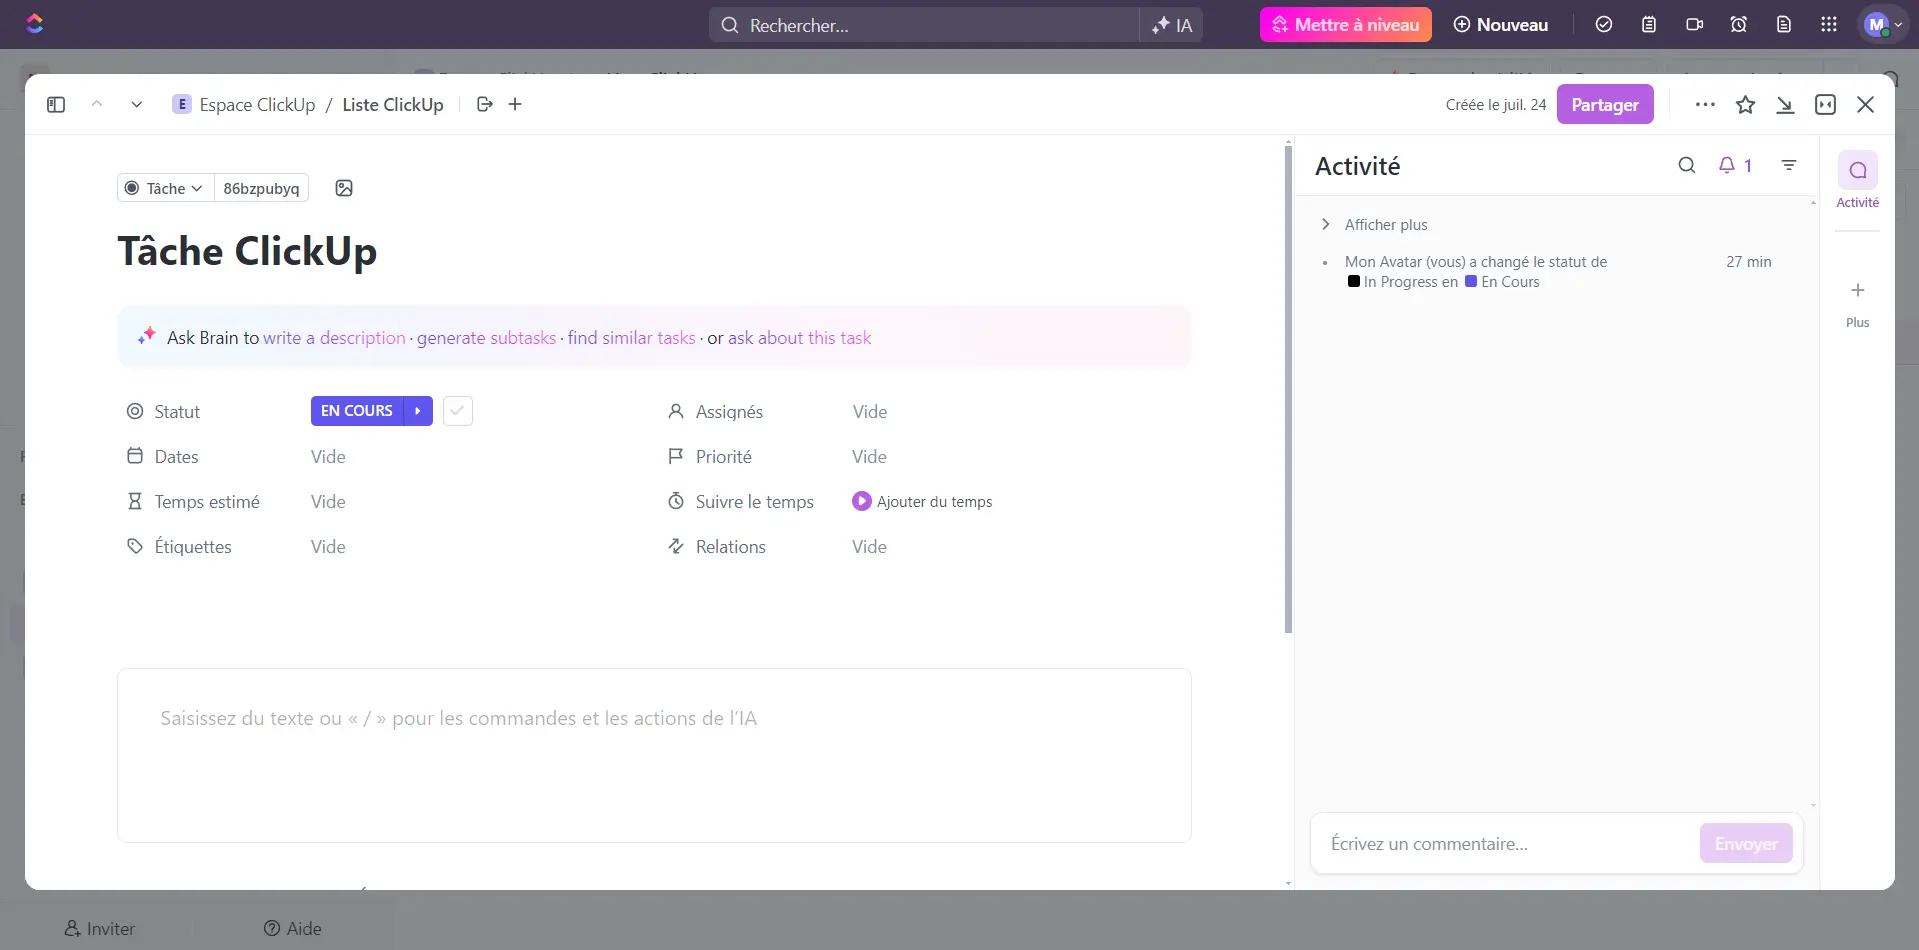This screenshot has width=1919, height=950.
Task: Click the Tâche ClickUp title
Action: (x=247, y=251)
